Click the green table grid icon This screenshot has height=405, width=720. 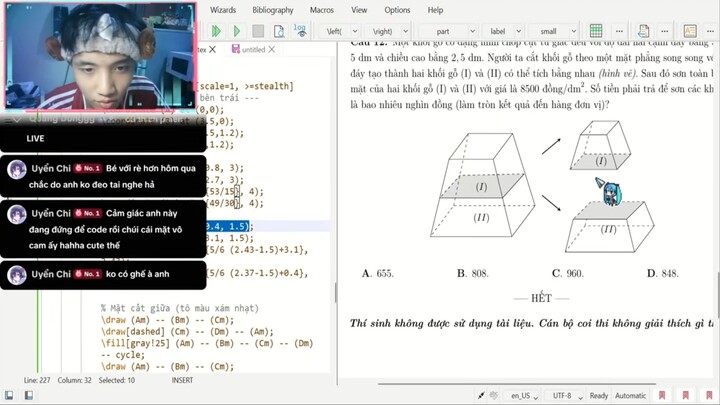point(596,31)
